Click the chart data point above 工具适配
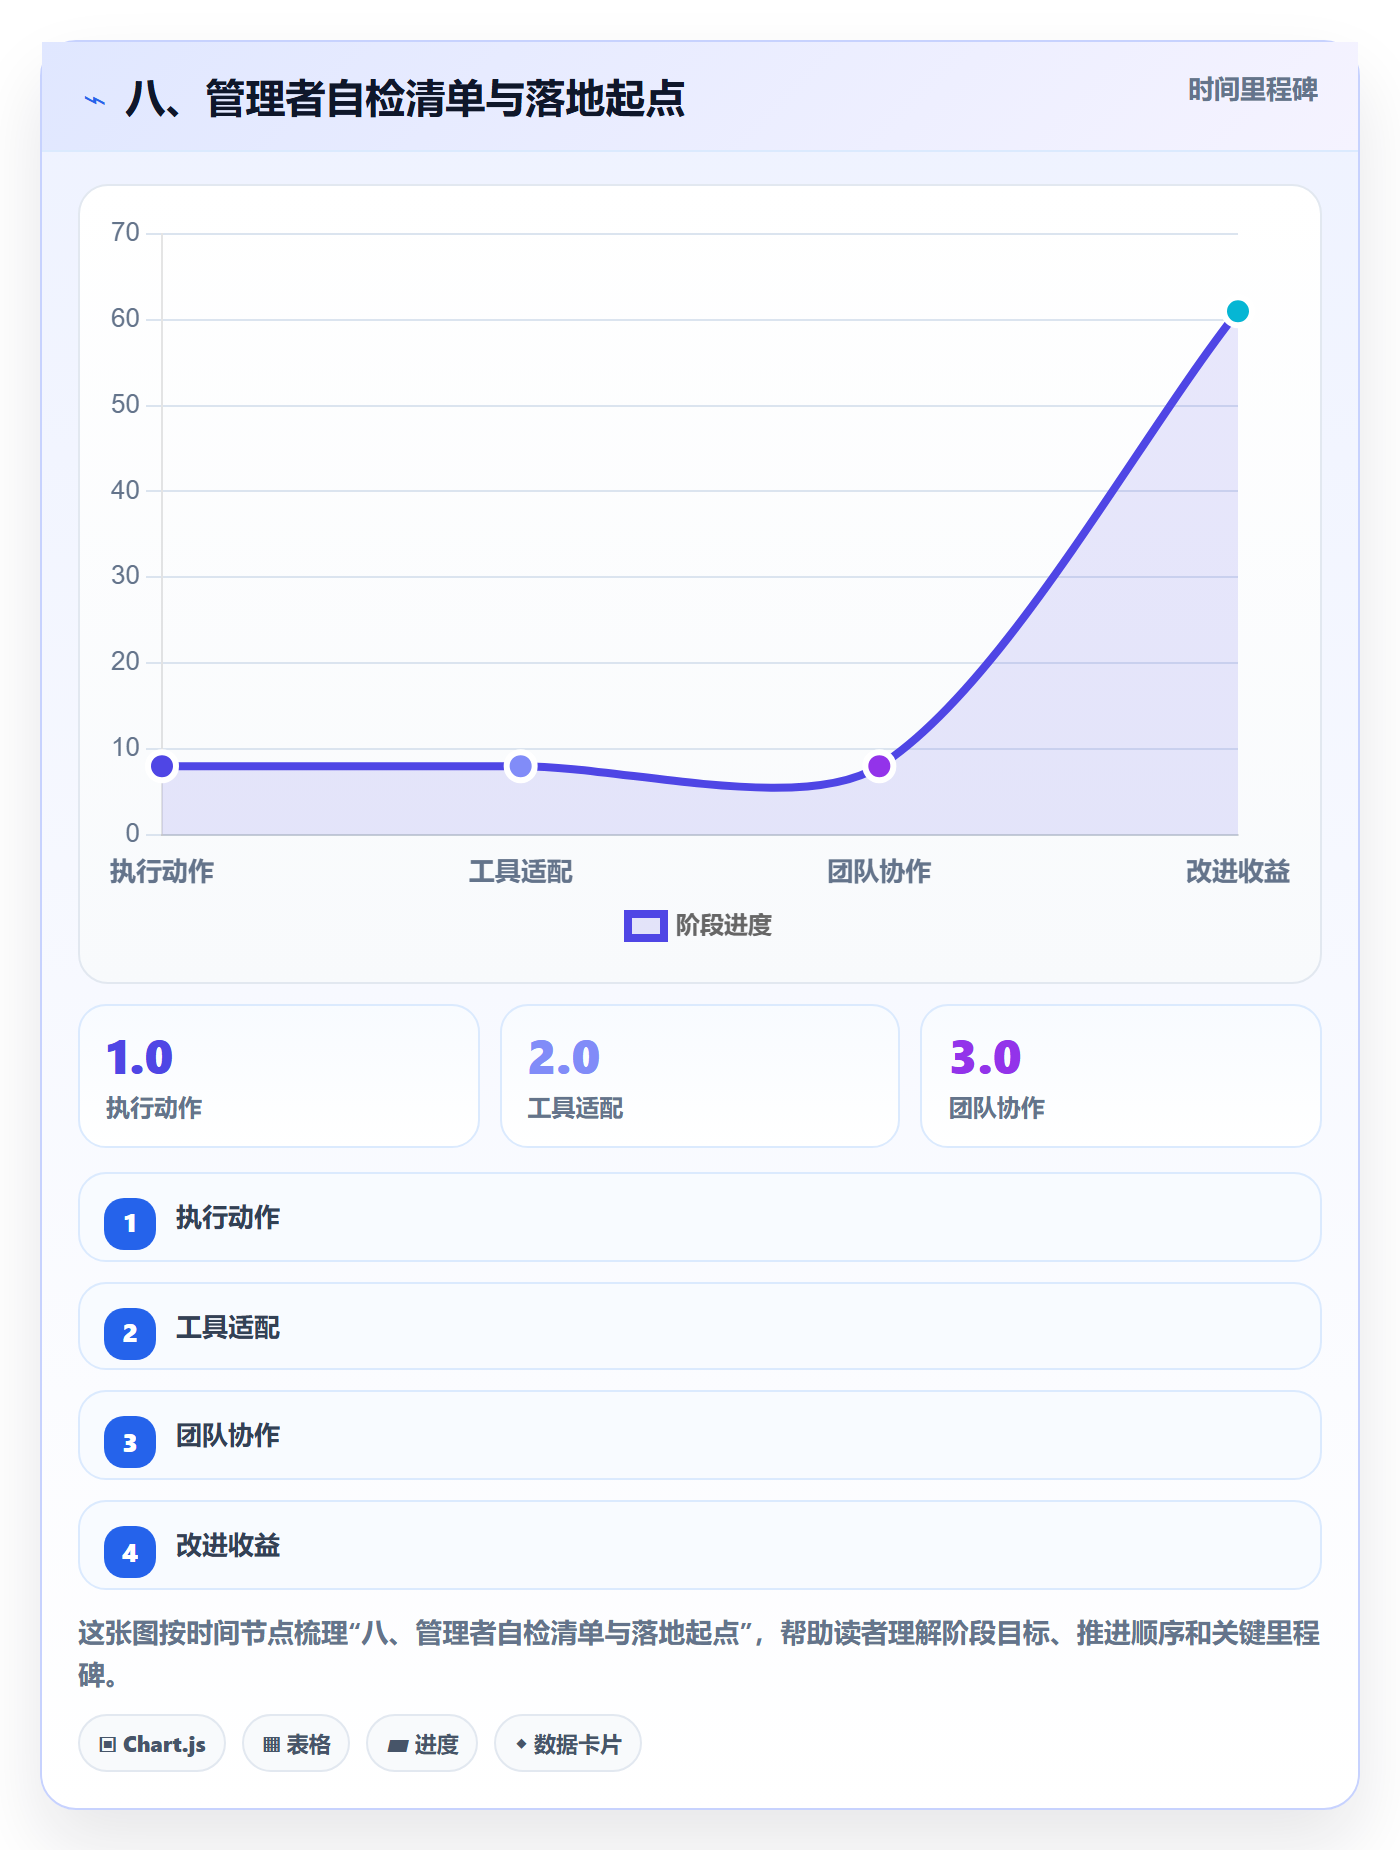The image size is (1400, 1850). point(520,766)
